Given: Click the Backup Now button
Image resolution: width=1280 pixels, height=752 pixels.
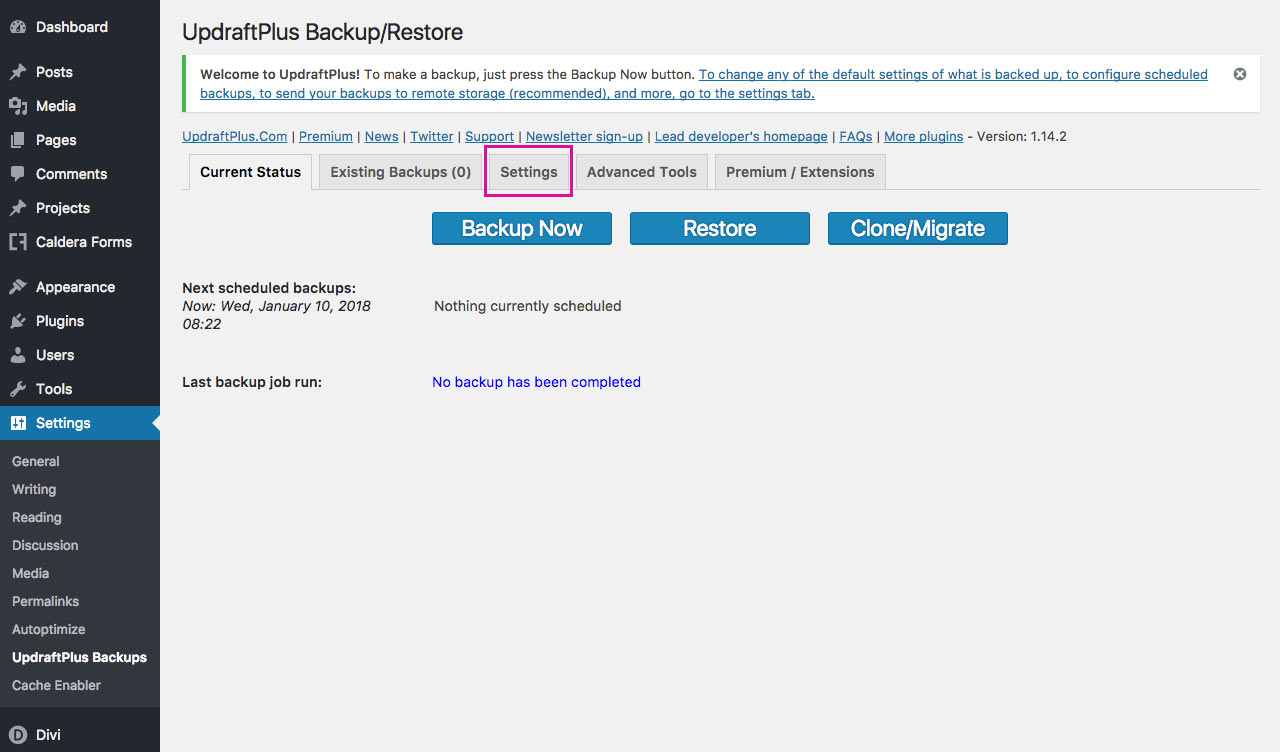Looking at the screenshot, I should [x=522, y=228].
